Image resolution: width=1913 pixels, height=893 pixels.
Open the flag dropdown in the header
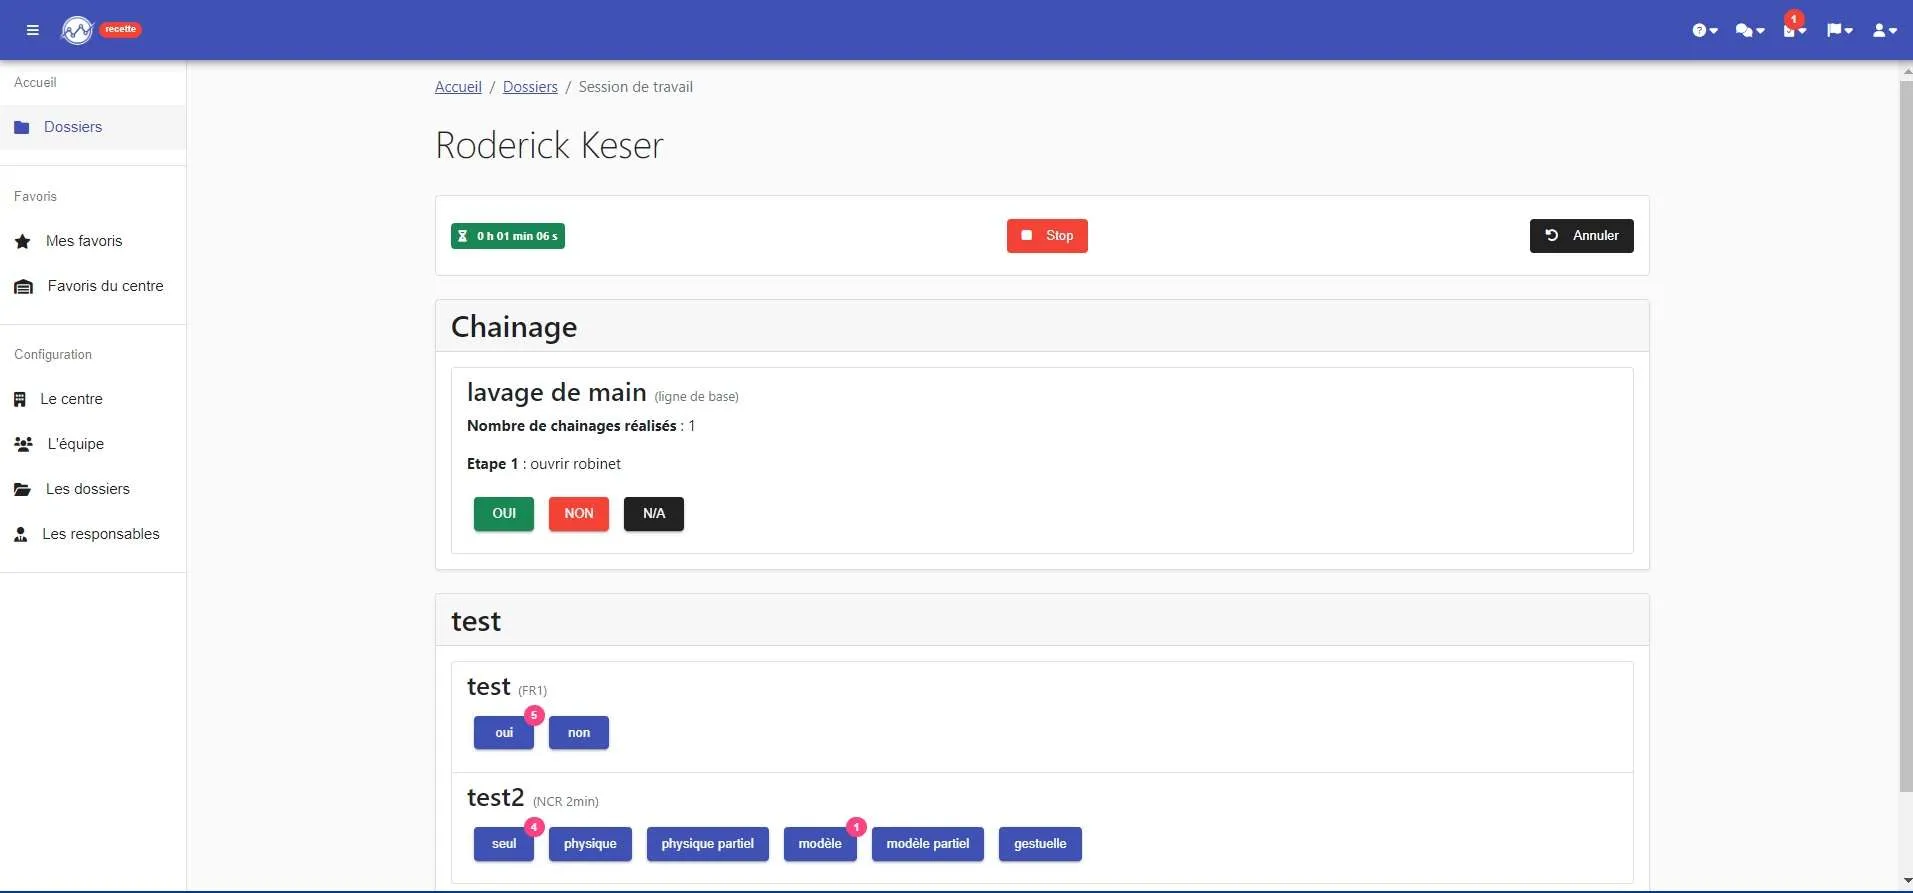[x=1839, y=30]
